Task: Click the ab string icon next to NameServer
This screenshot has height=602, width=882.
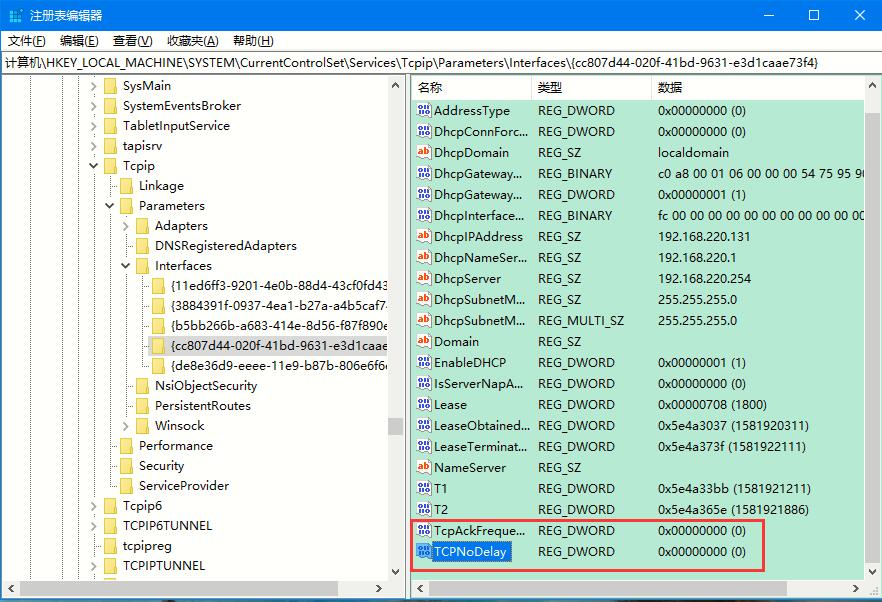Action: point(426,467)
